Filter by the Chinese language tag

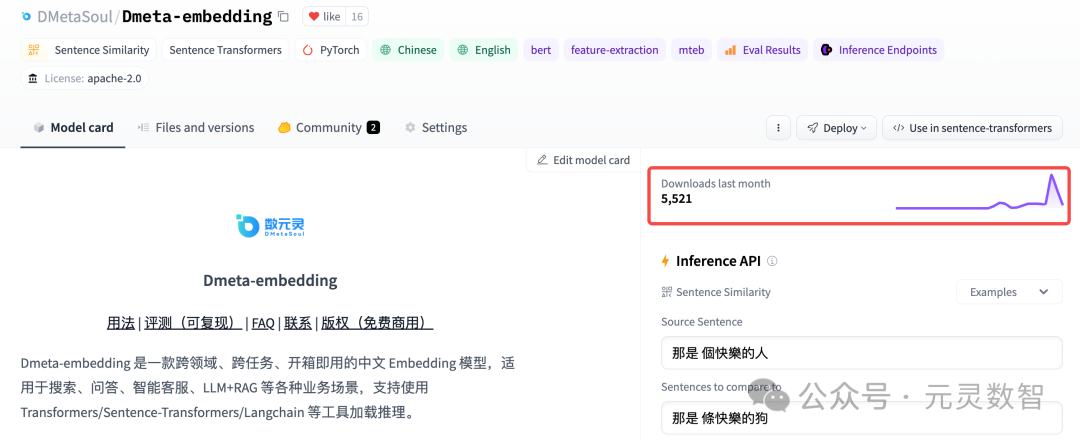tap(408, 50)
